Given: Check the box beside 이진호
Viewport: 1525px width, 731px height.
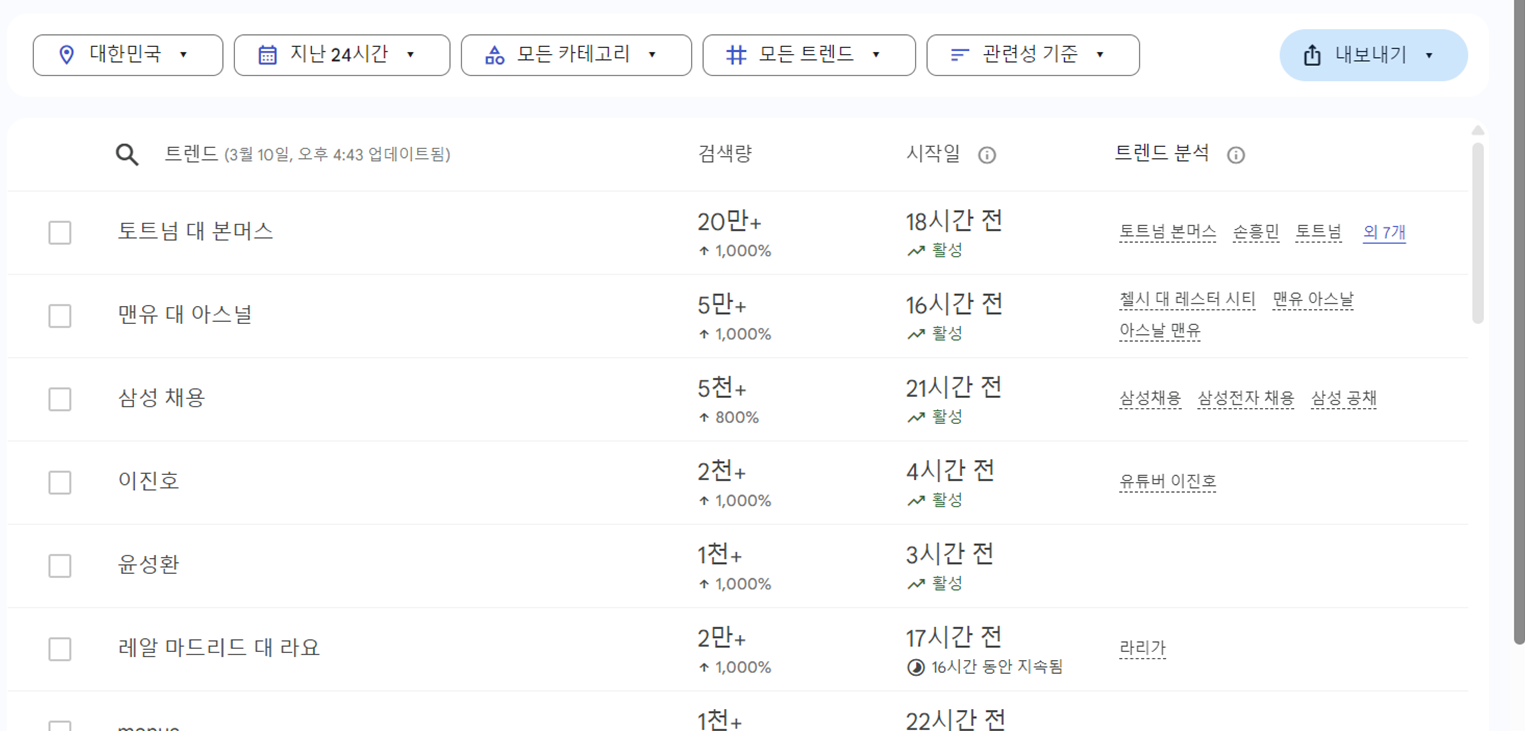Looking at the screenshot, I should coord(60,482).
